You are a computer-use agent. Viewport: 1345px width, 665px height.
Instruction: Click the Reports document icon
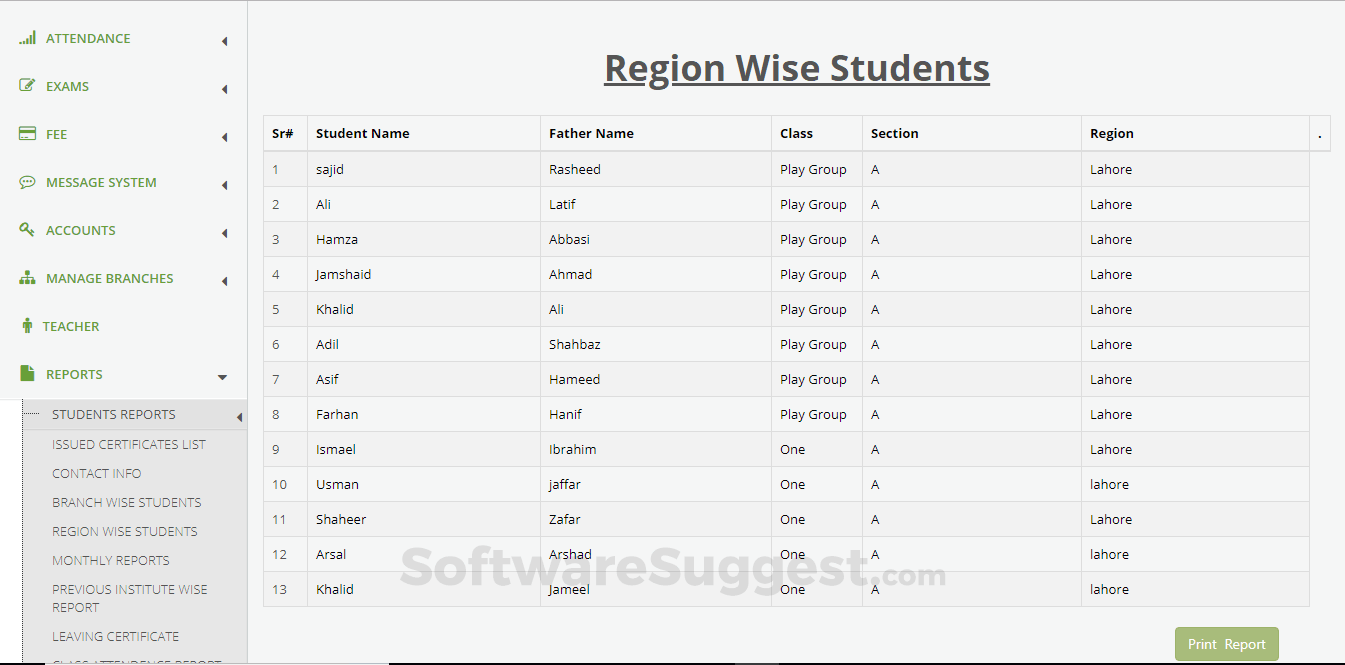27,374
